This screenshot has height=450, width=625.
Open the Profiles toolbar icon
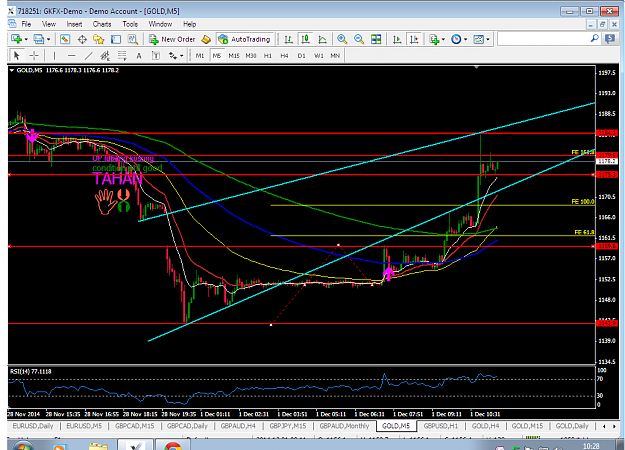click(x=39, y=39)
